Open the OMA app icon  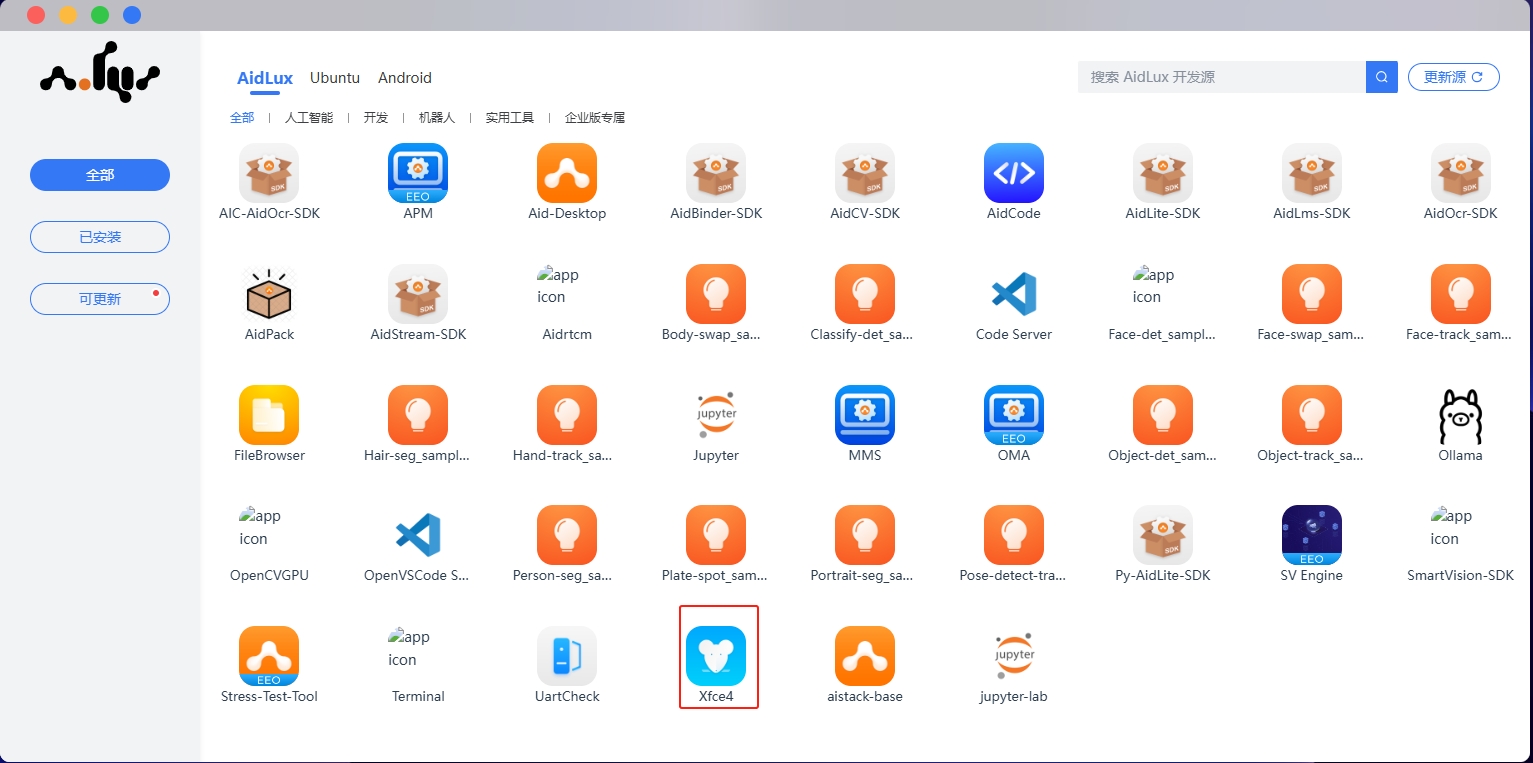pos(1014,415)
